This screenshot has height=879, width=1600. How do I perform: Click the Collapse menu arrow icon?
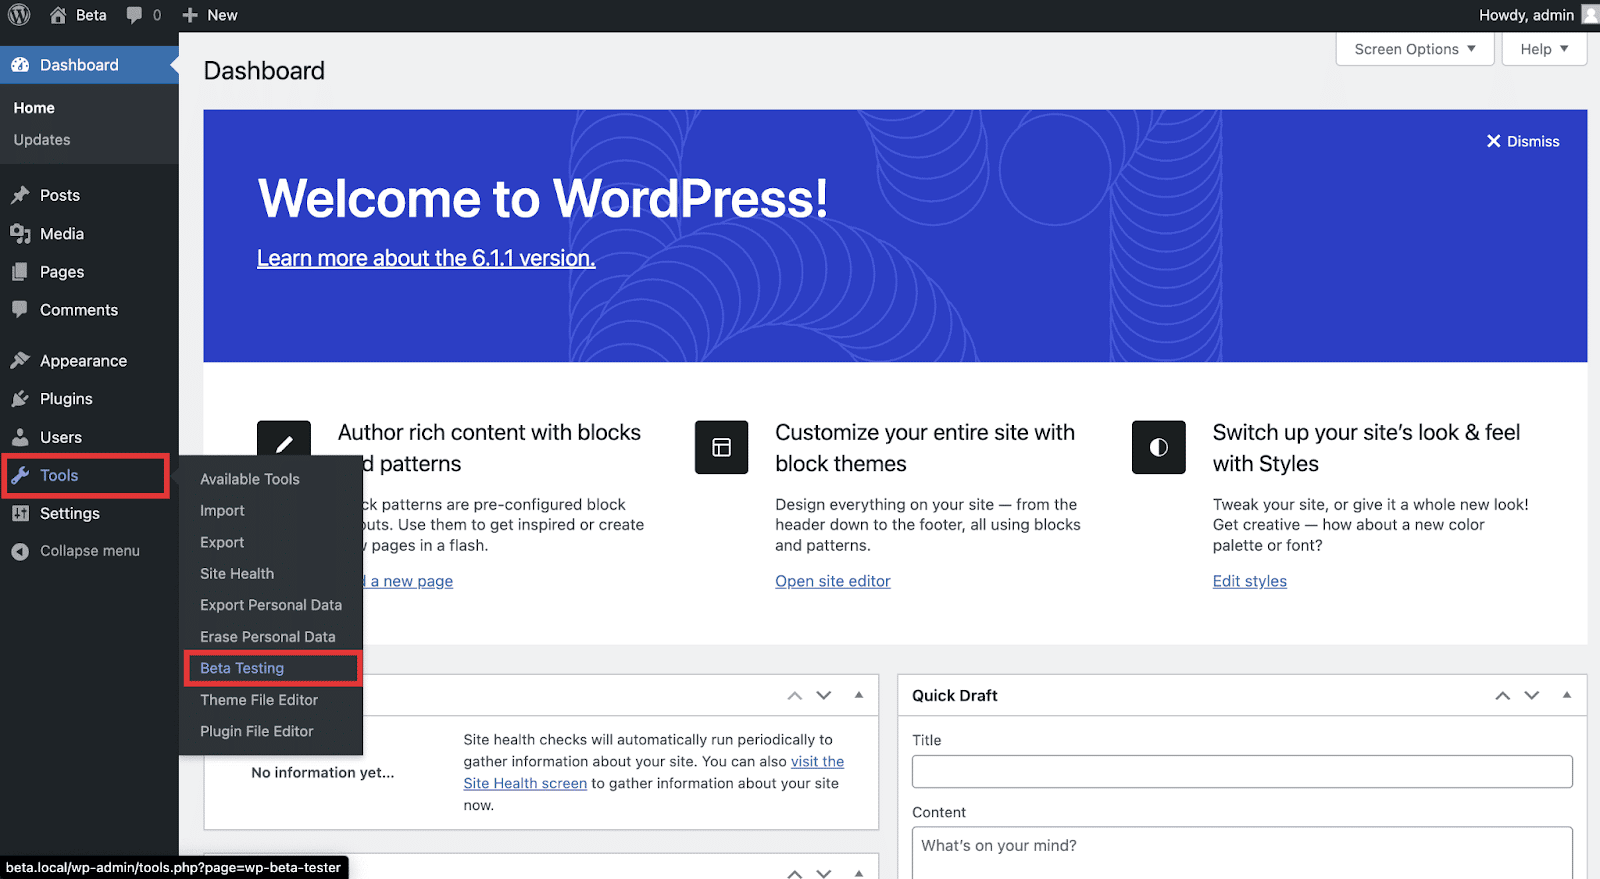pyautogui.click(x=20, y=551)
